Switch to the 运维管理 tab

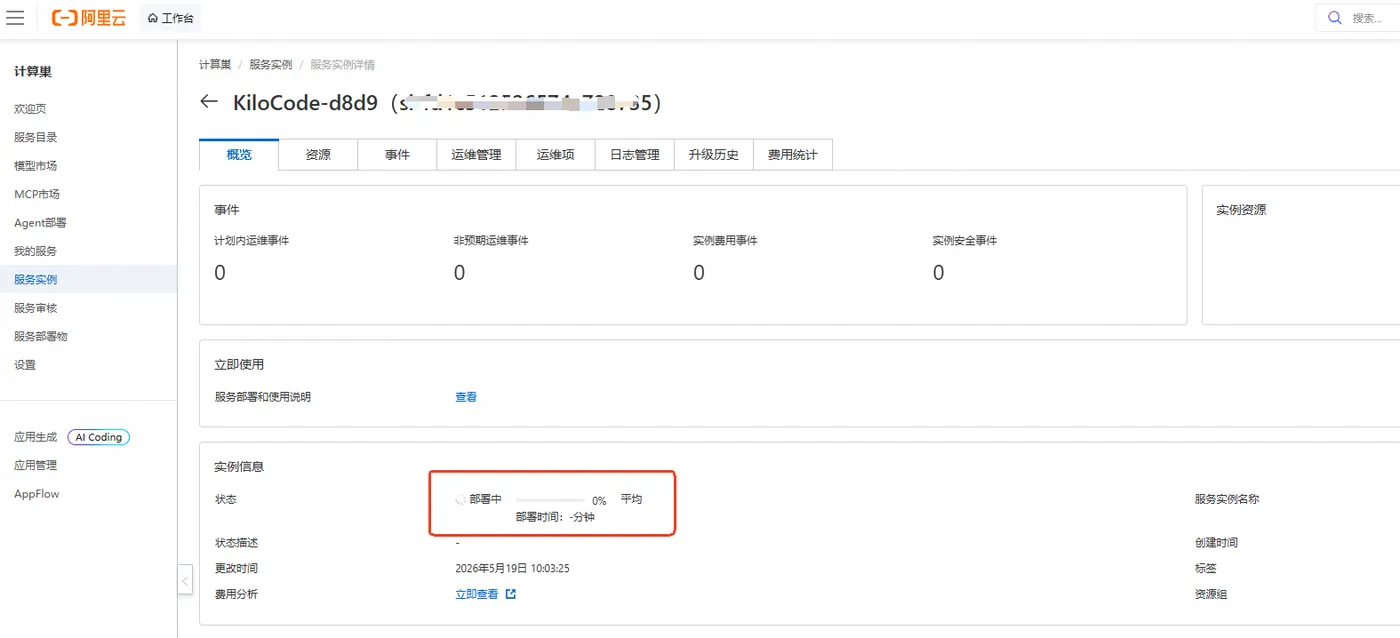tap(476, 155)
